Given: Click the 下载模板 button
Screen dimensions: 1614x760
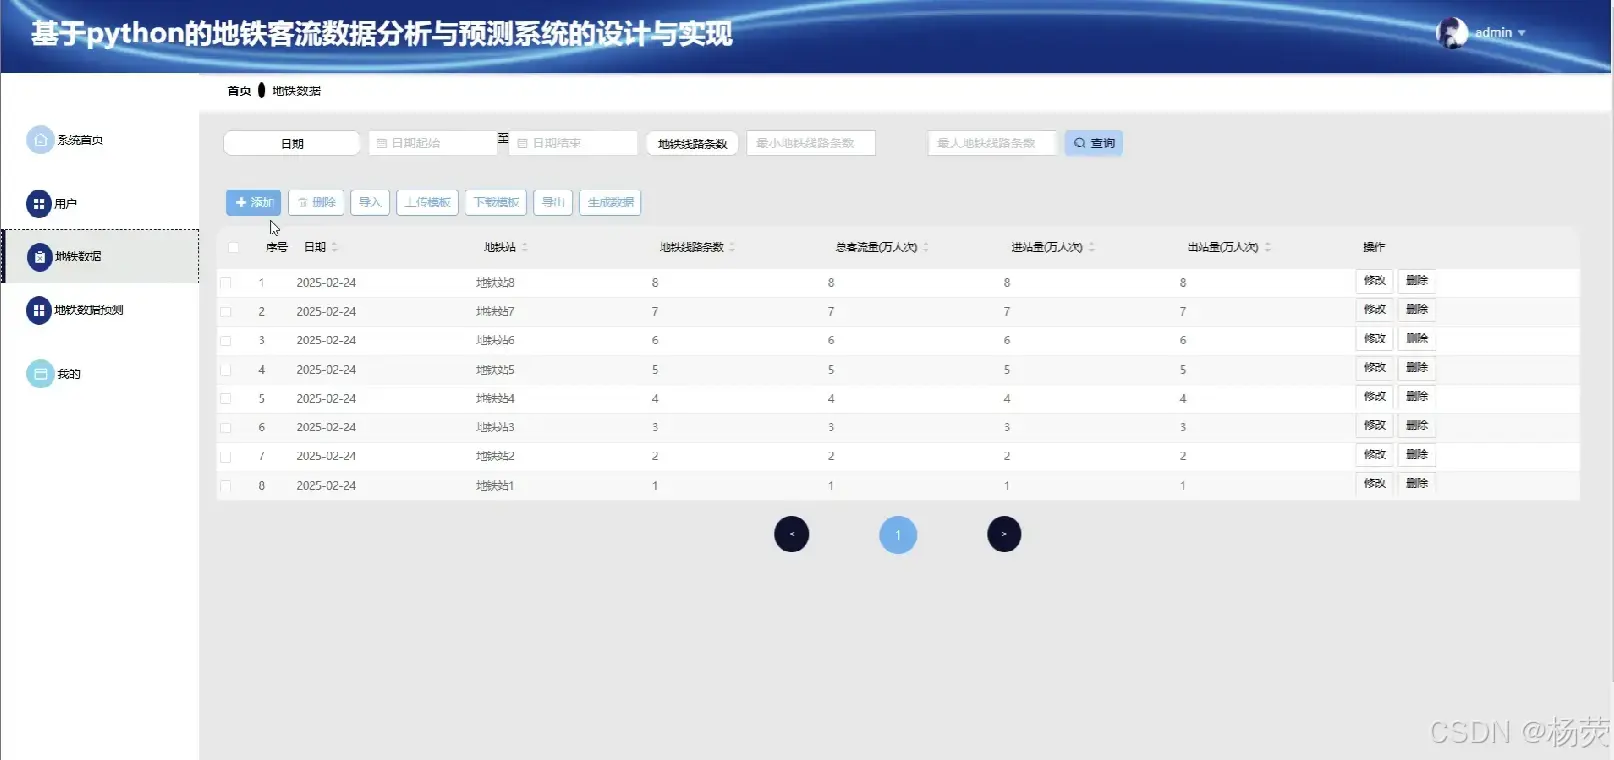Looking at the screenshot, I should click(x=496, y=202).
